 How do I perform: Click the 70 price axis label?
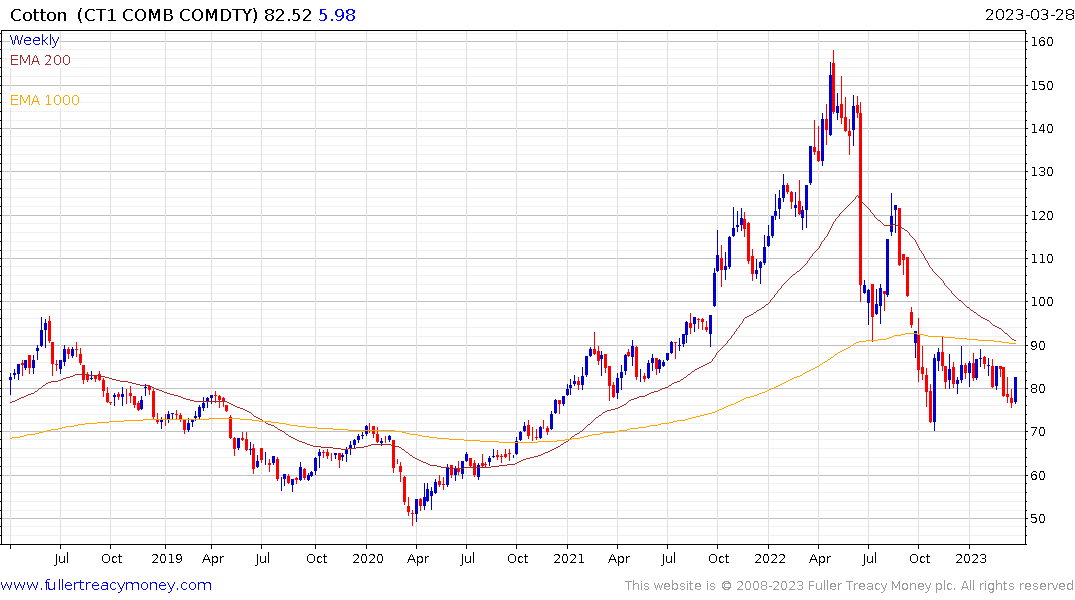point(1038,432)
